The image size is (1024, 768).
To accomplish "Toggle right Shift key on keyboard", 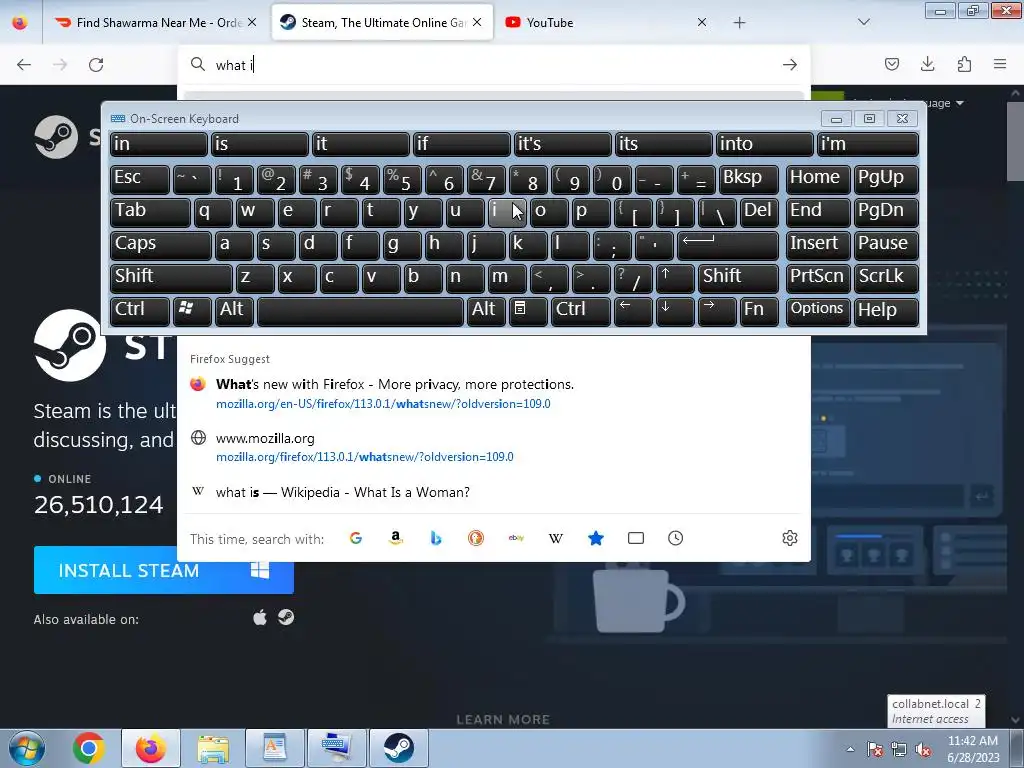I will point(739,278).
